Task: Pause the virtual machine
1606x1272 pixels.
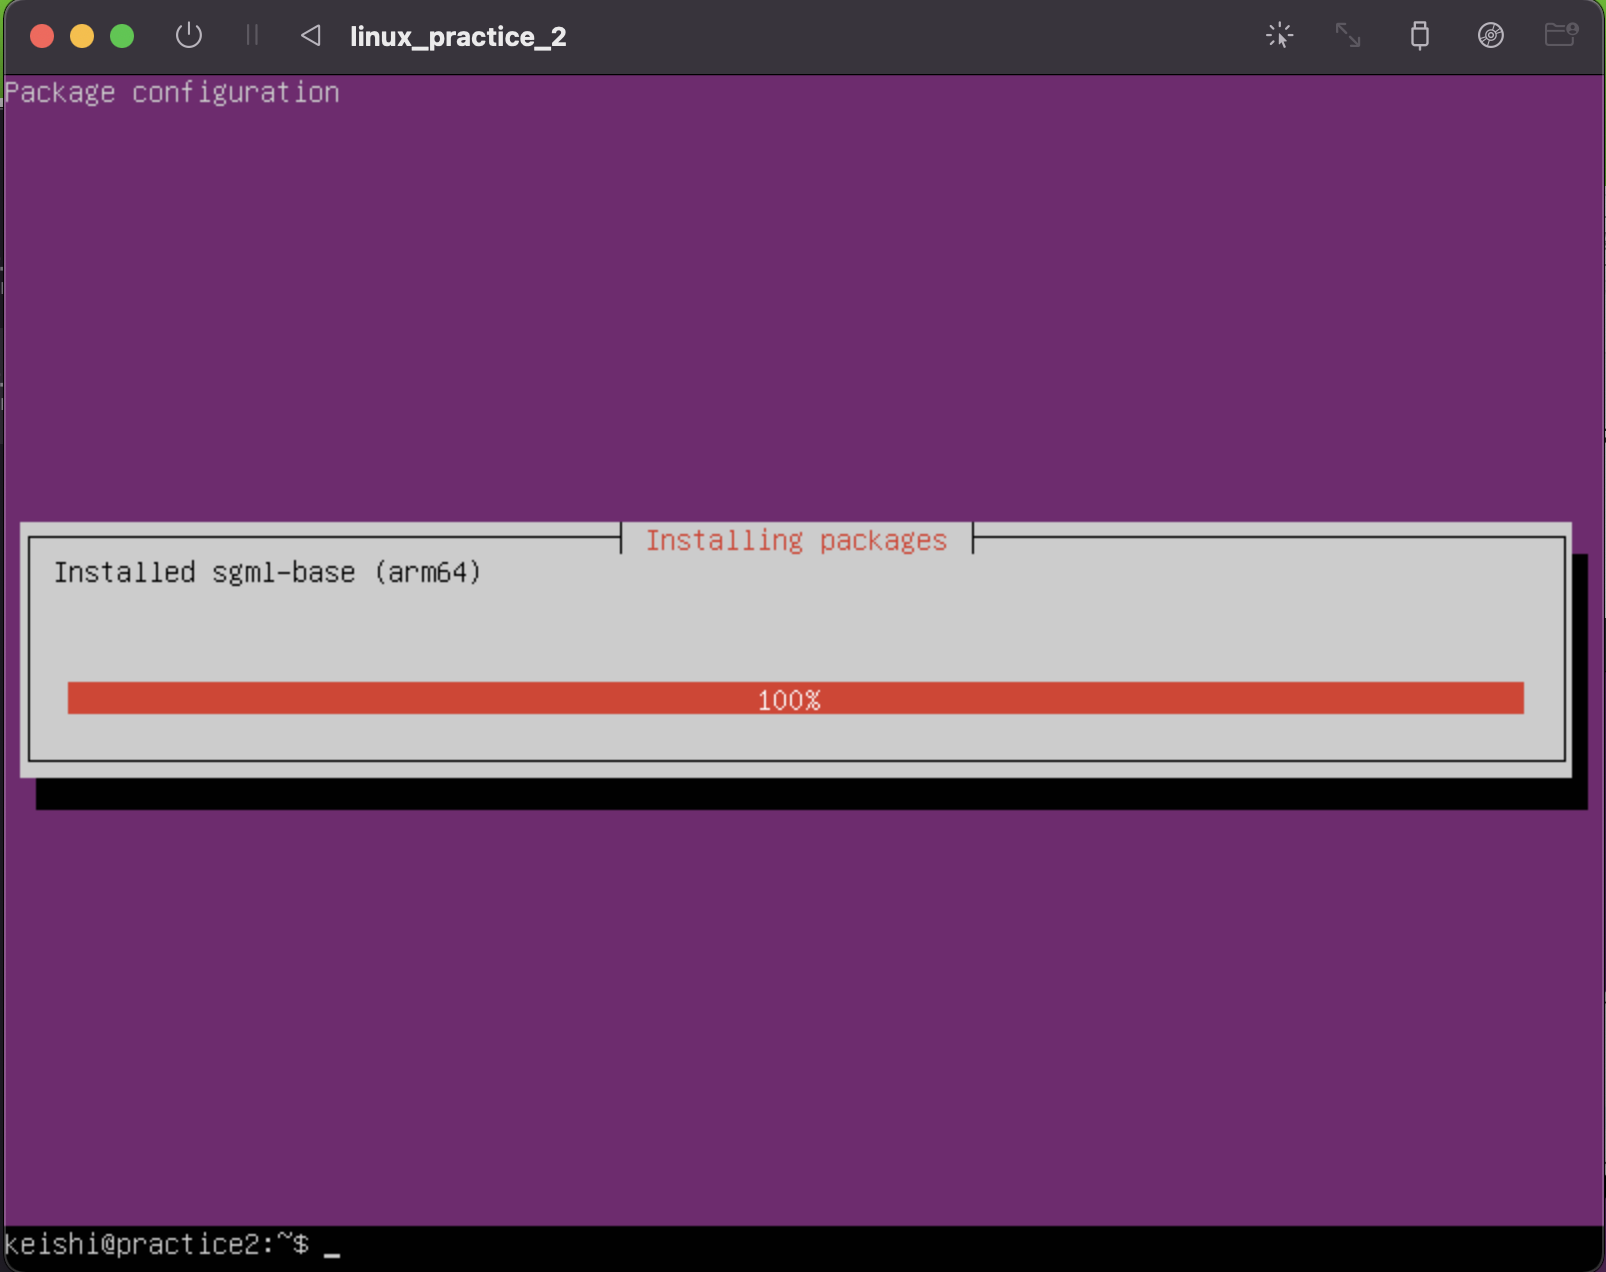Action: [252, 35]
